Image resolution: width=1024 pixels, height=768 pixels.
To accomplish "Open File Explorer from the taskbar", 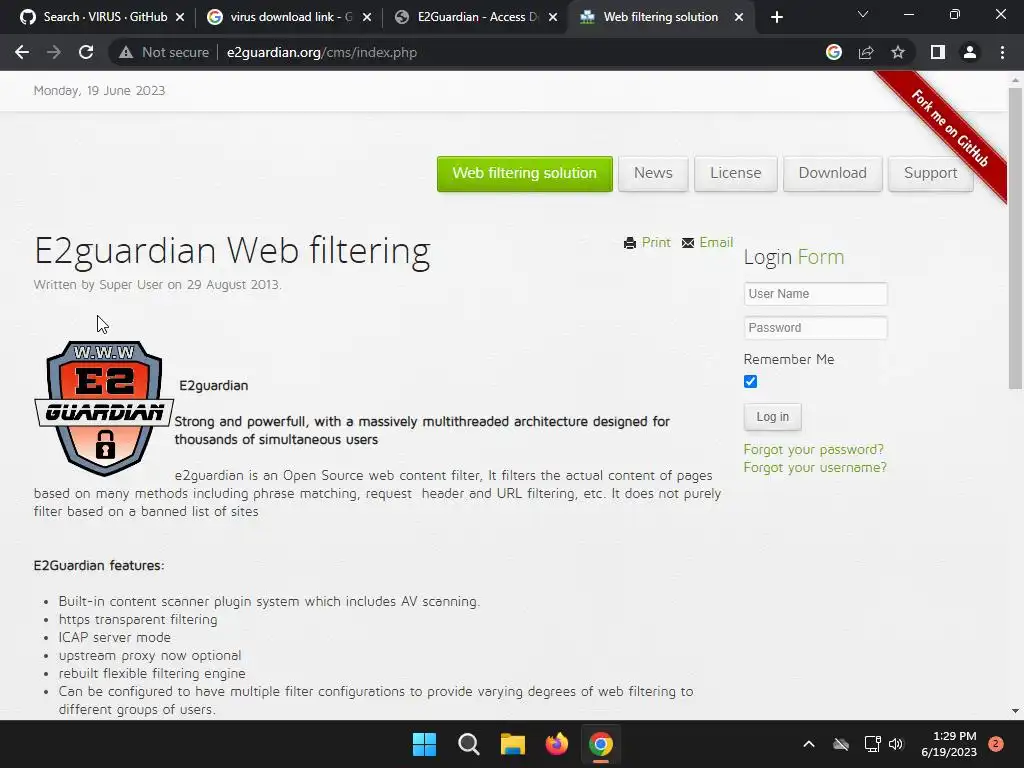I will (513, 744).
